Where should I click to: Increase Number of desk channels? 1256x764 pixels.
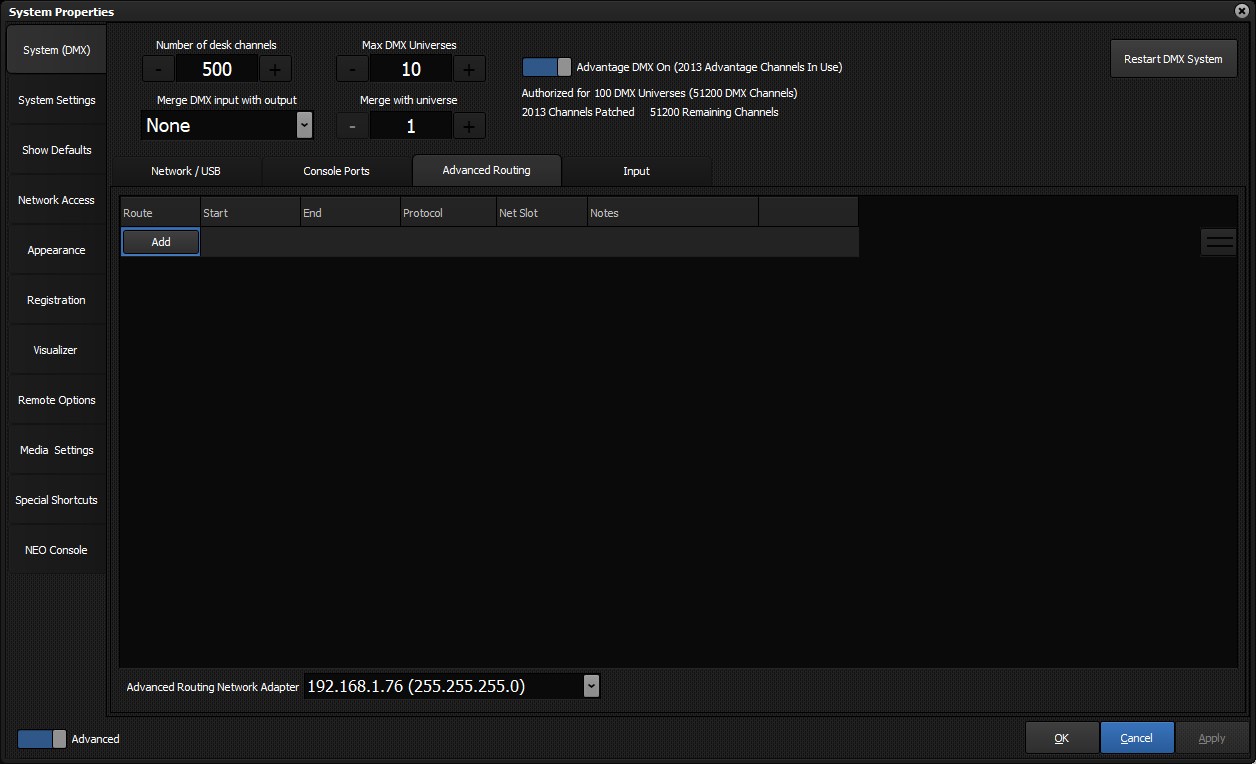274,68
